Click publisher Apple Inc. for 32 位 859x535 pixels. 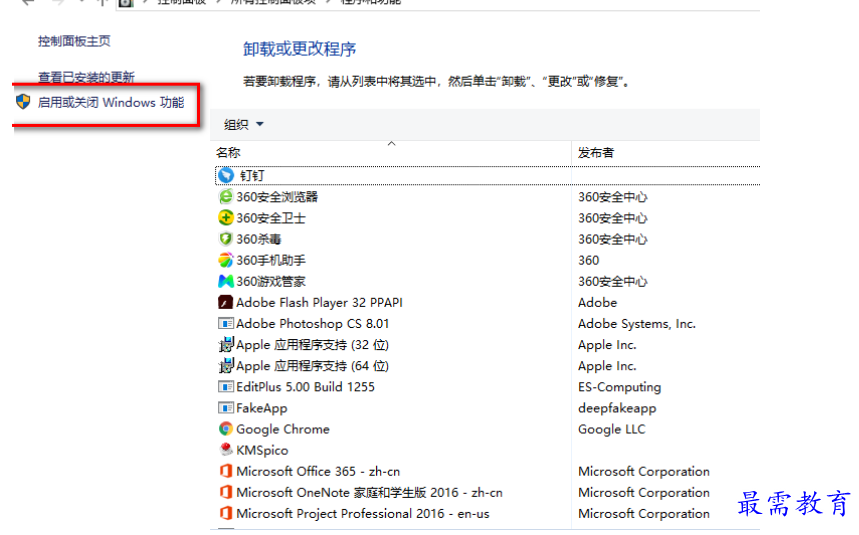pos(607,344)
